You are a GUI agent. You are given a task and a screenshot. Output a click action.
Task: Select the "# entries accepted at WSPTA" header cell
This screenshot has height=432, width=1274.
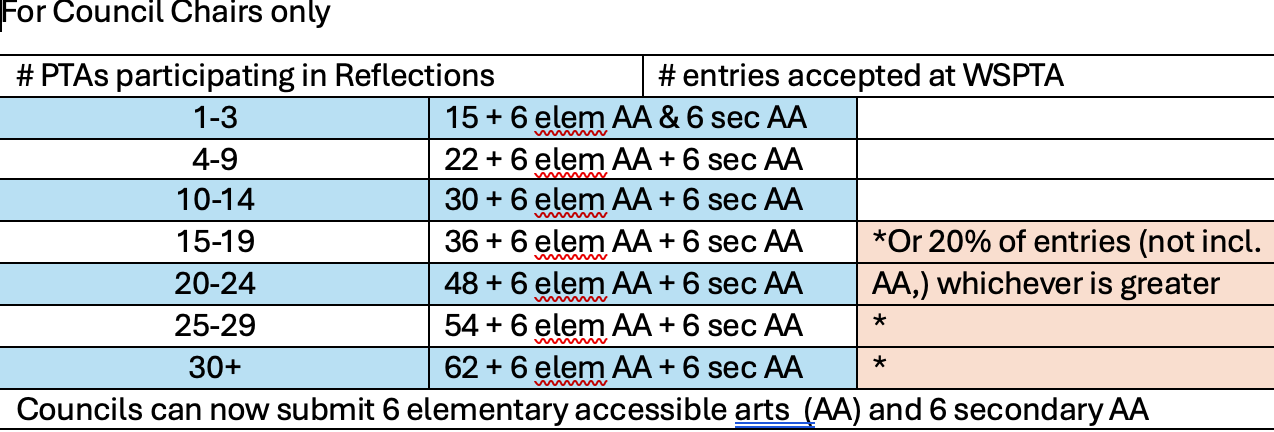[x=860, y=76]
